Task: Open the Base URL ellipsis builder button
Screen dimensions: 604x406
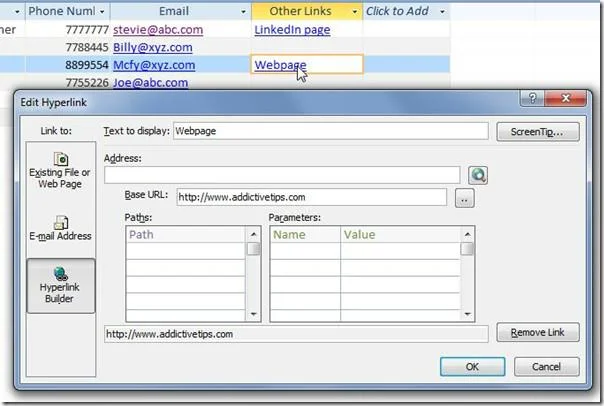Action: click(465, 198)
